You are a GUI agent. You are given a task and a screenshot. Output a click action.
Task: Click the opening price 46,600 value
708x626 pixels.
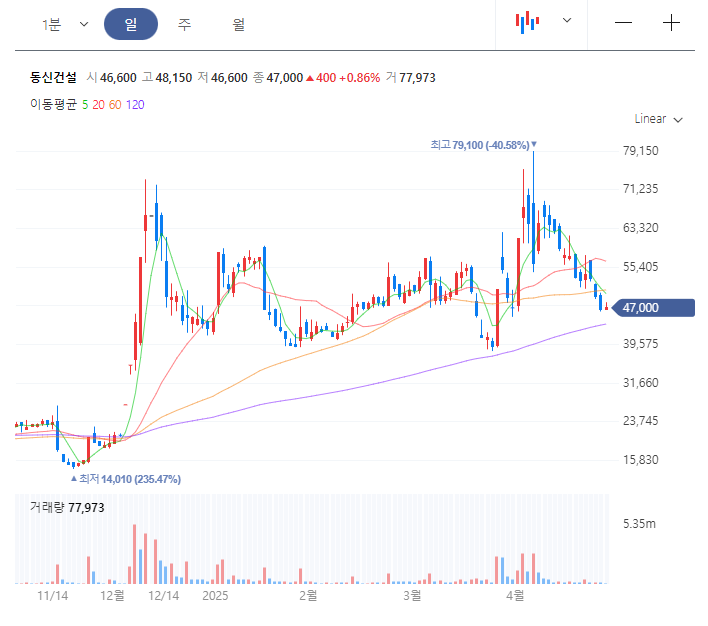click(118, 78)
